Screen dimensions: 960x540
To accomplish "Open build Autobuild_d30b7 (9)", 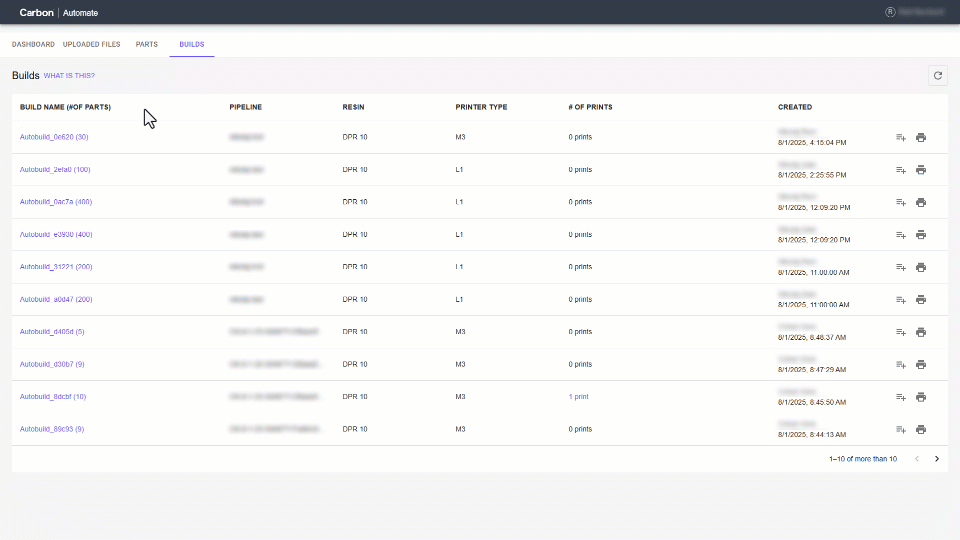I will tap(52, 364).
